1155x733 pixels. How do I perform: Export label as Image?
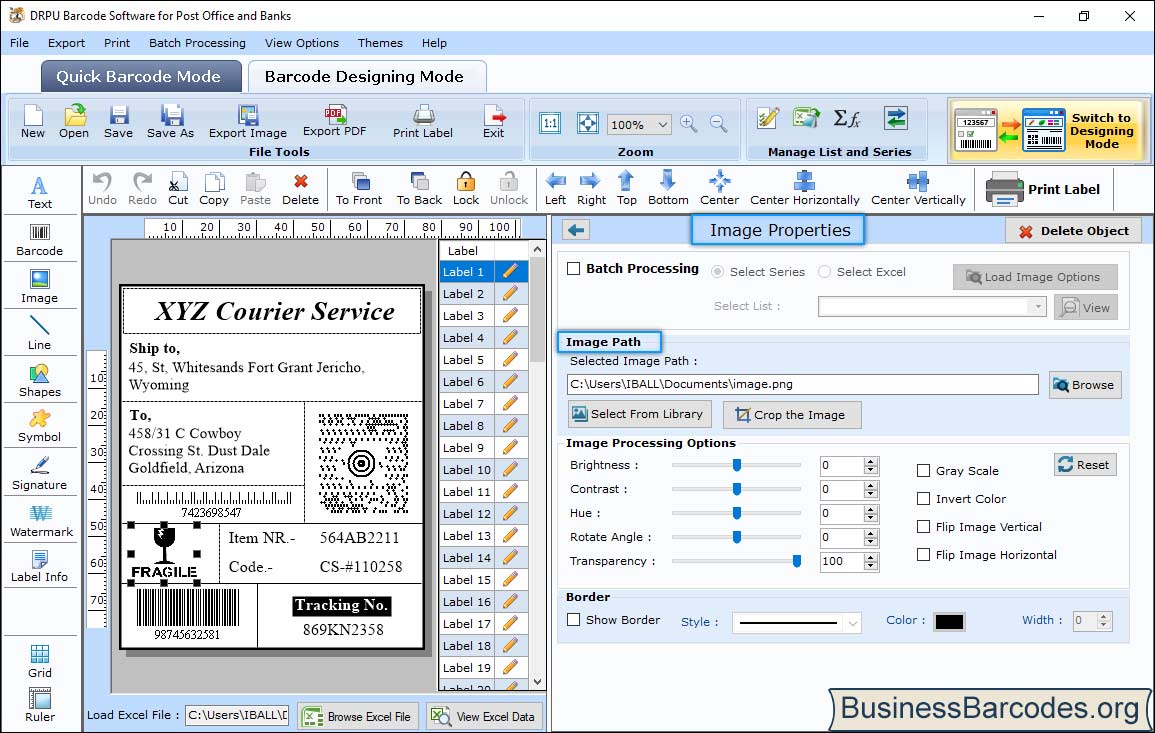tap(248, 122)
